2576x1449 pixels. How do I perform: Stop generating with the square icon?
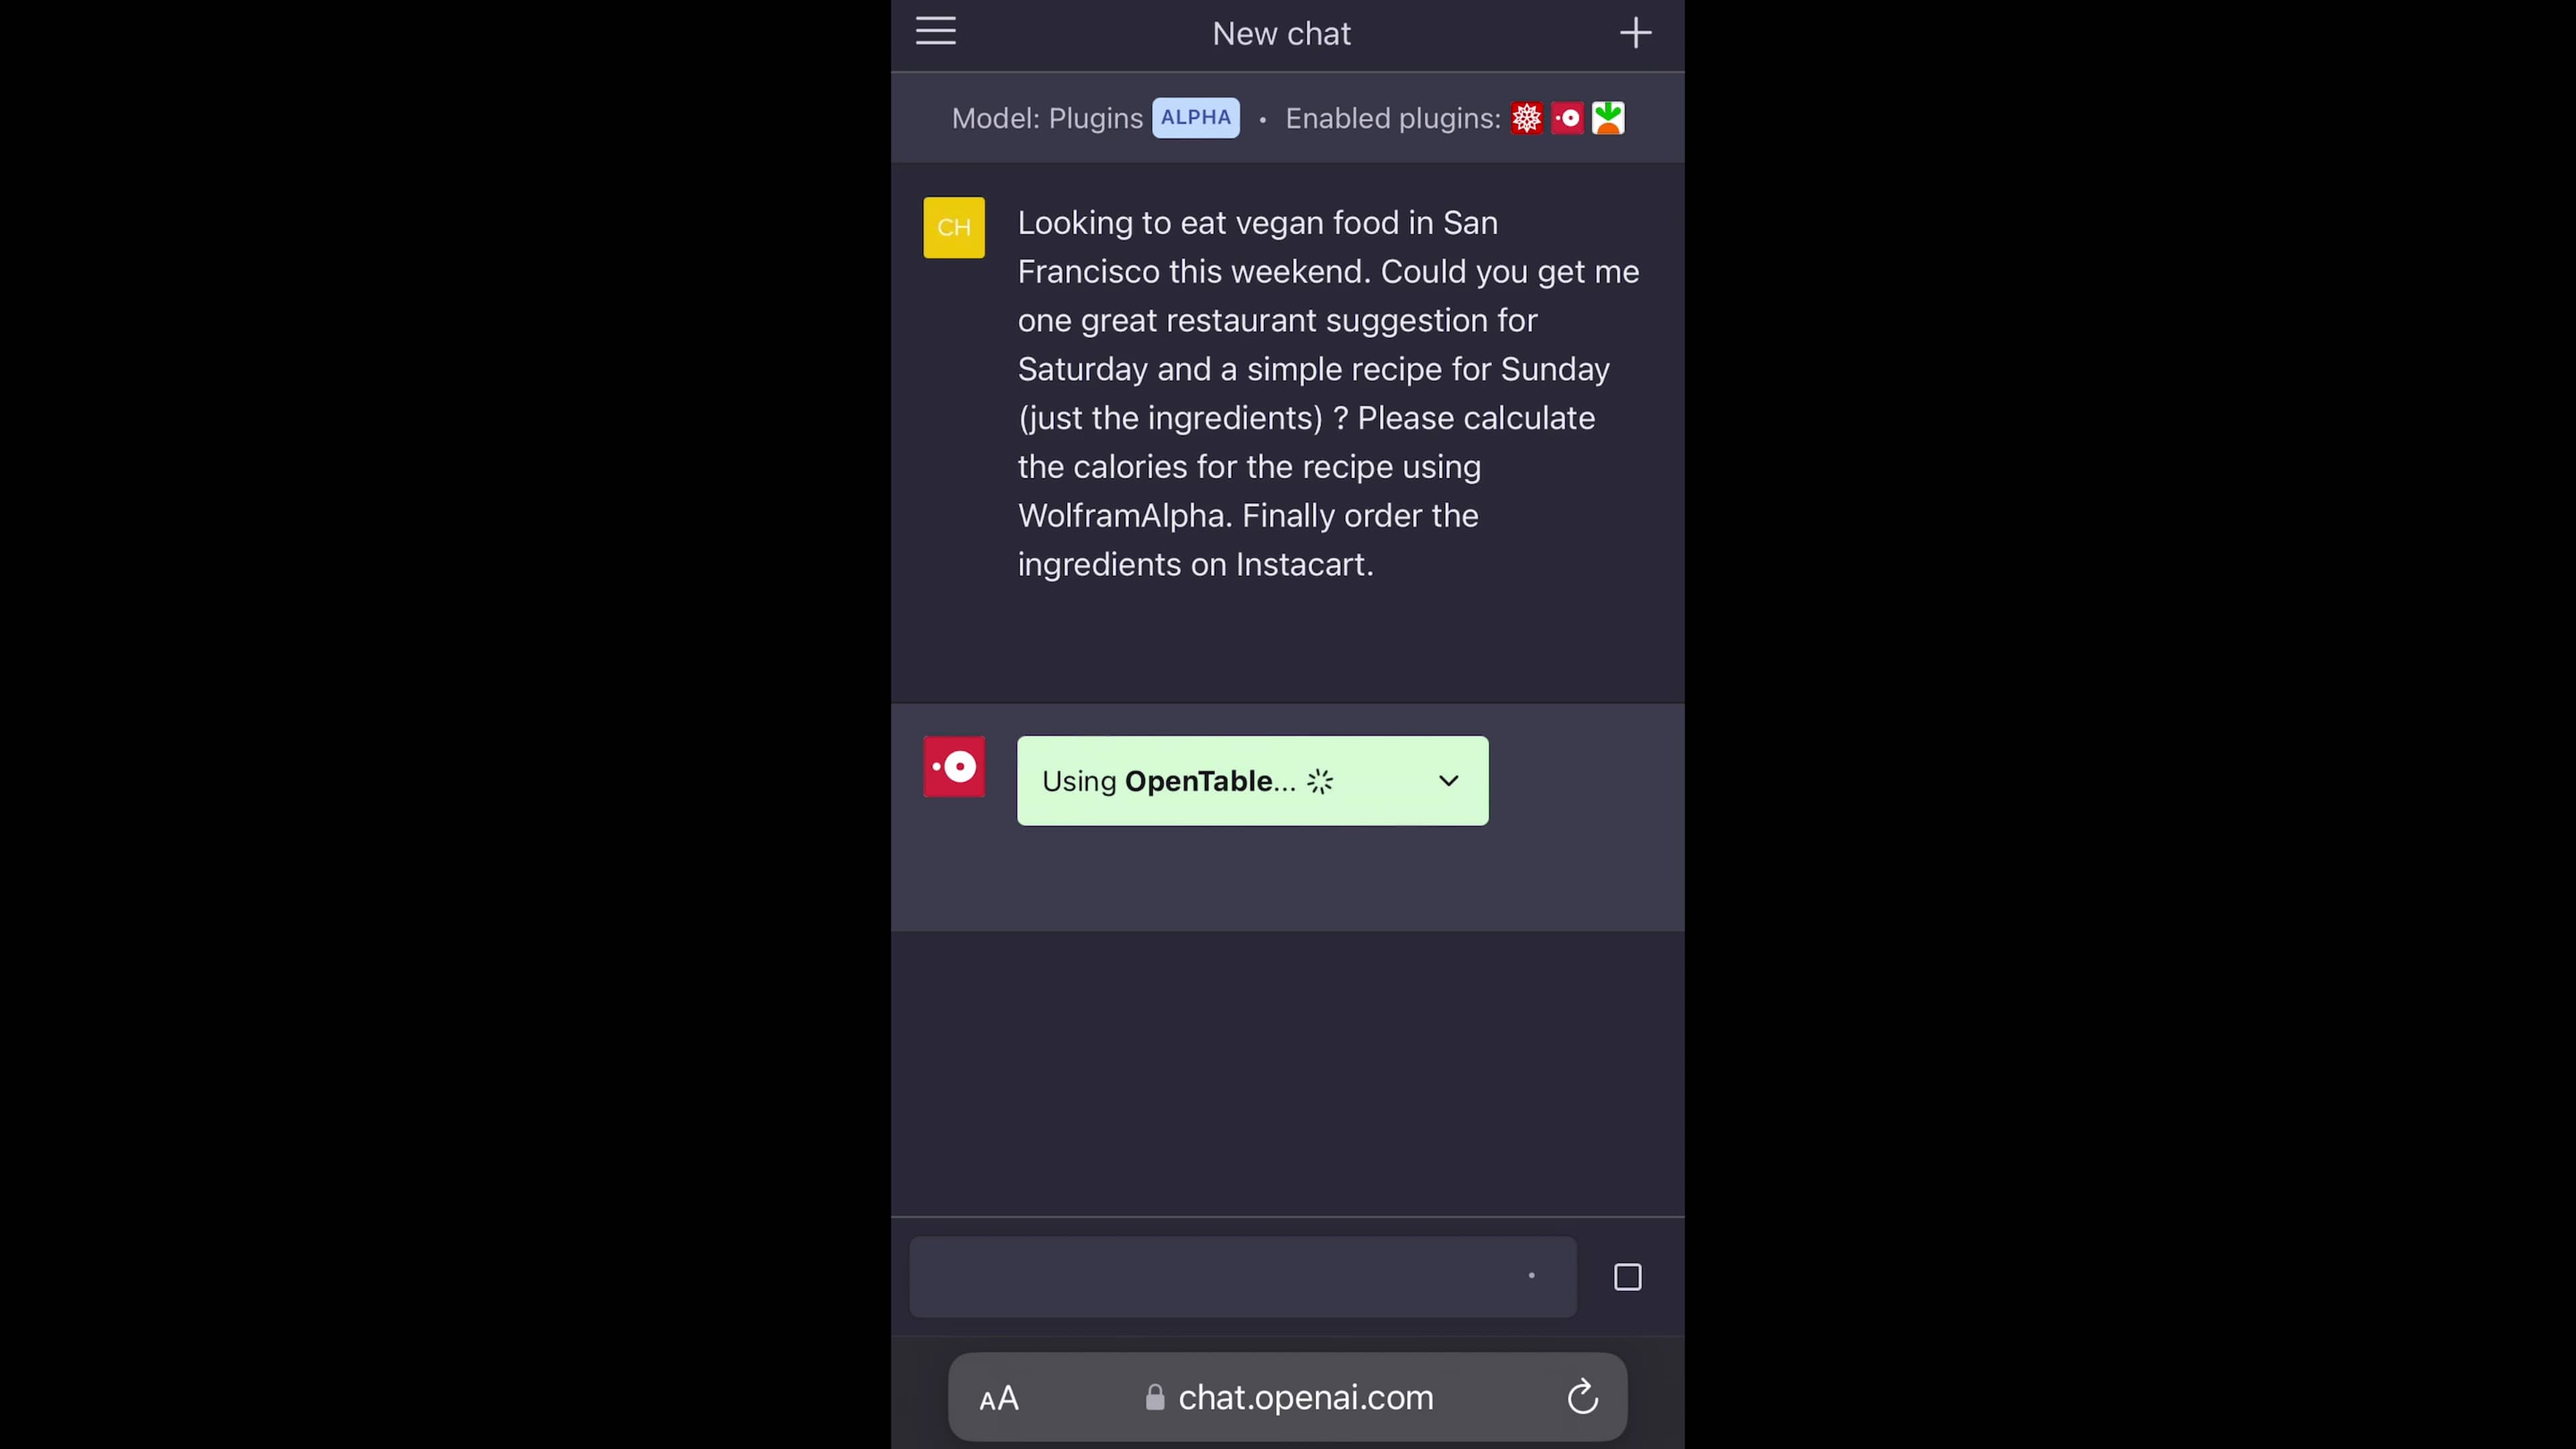click(1627, 1277)
